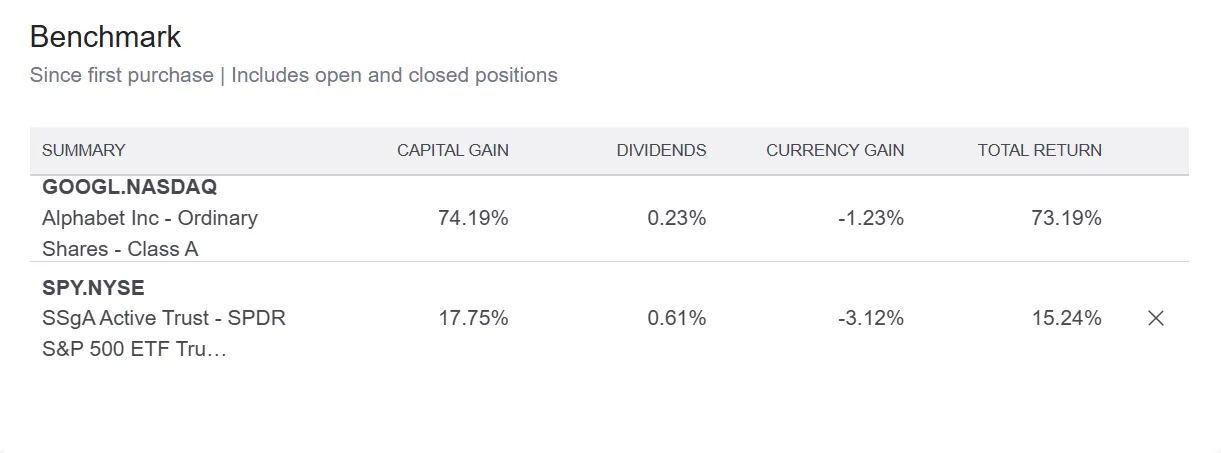The image size is (1221, 453).
Task: Click SPY total return value 15.24%
Action: coord(1066,318)
